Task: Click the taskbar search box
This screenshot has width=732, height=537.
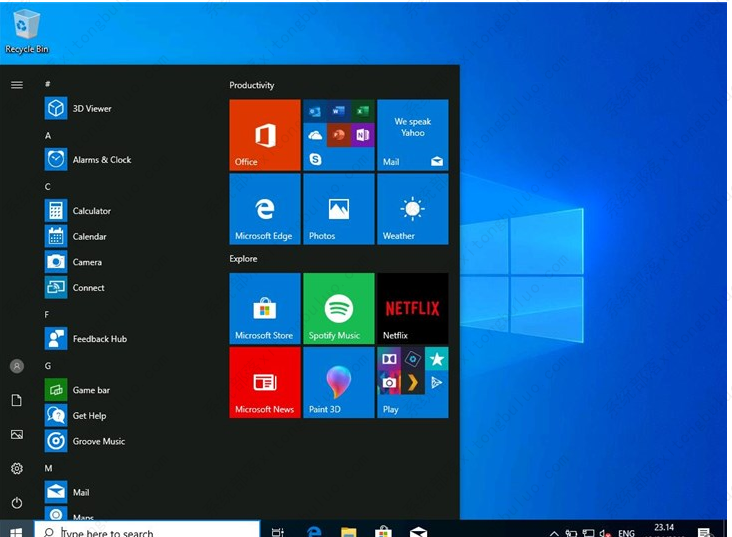Action: 148,532
